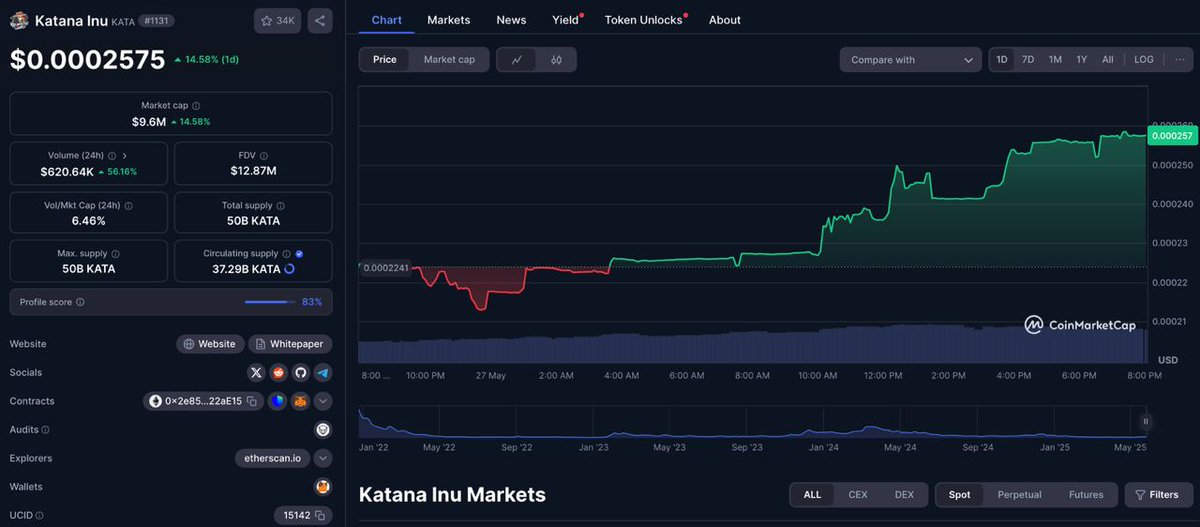Select the 1Y time range
The image size is (1200, 527).
[x=1082, y=60]
